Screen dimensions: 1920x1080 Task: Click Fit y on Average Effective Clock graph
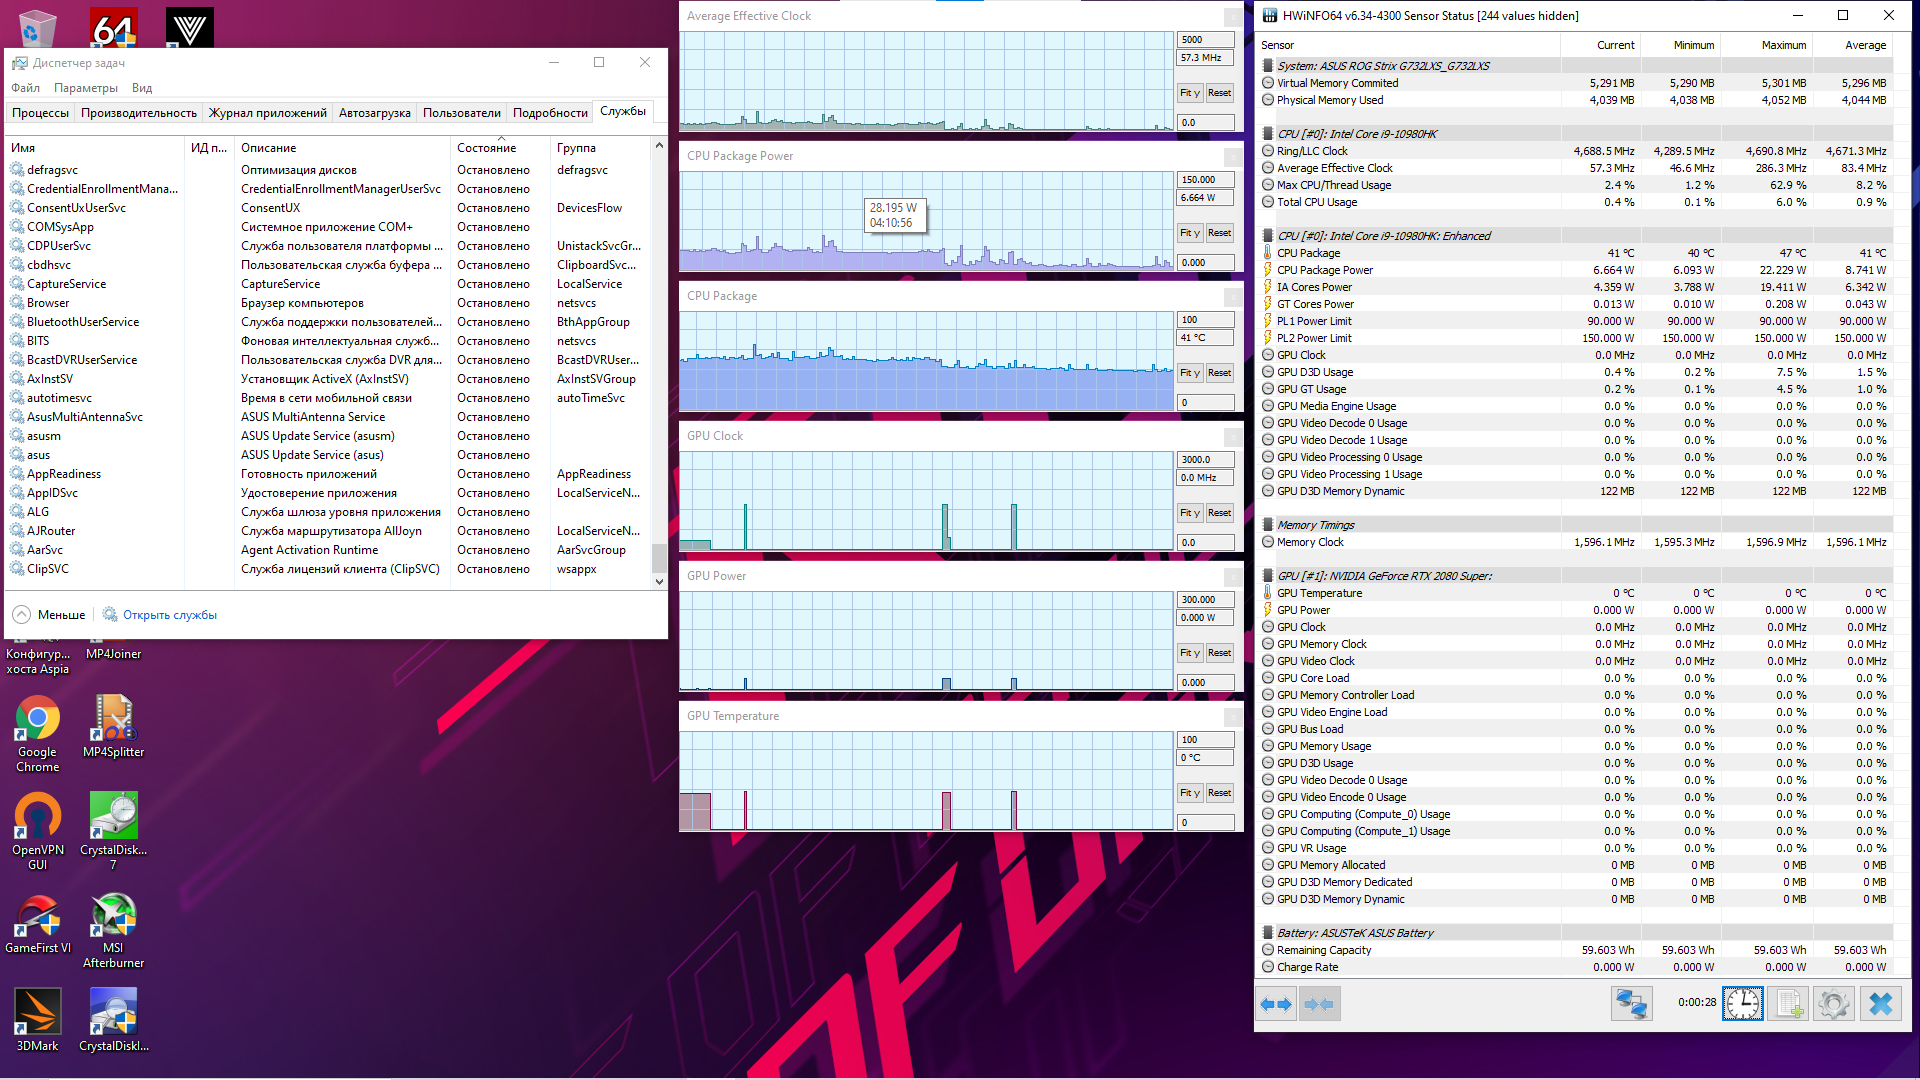point(1190,93)
